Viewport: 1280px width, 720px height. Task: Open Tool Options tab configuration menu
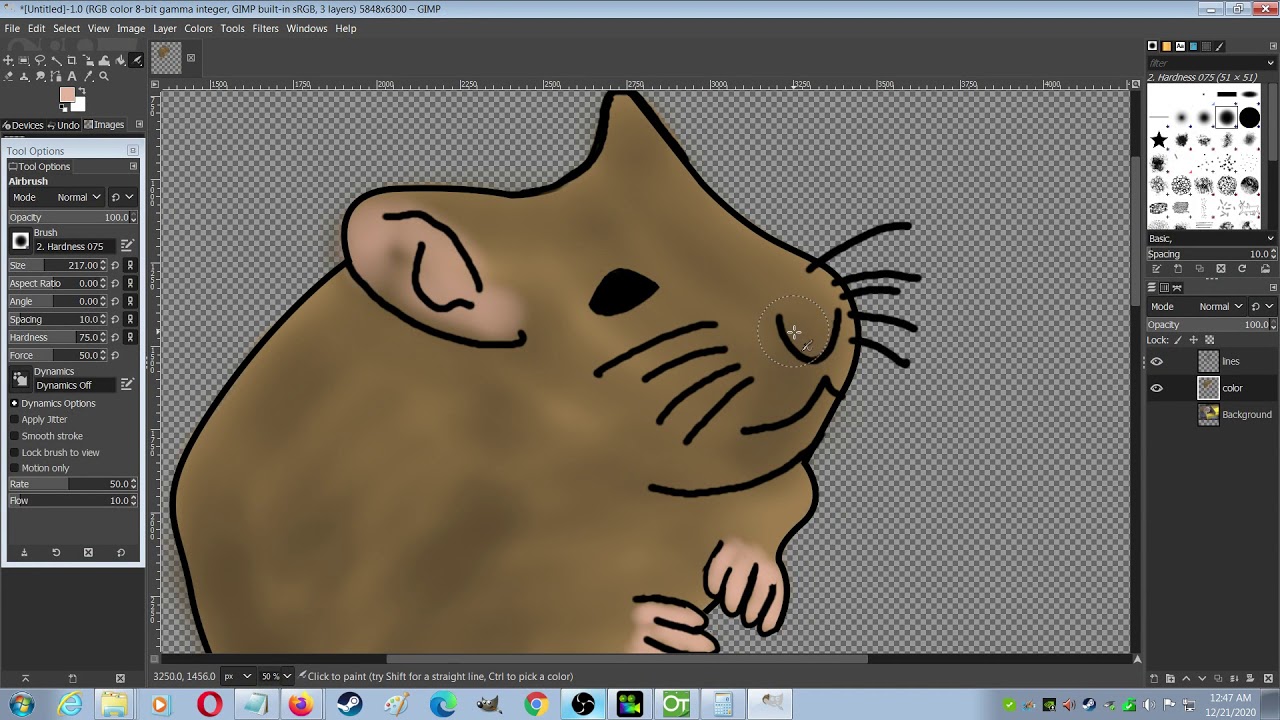(x=133, y=166)
